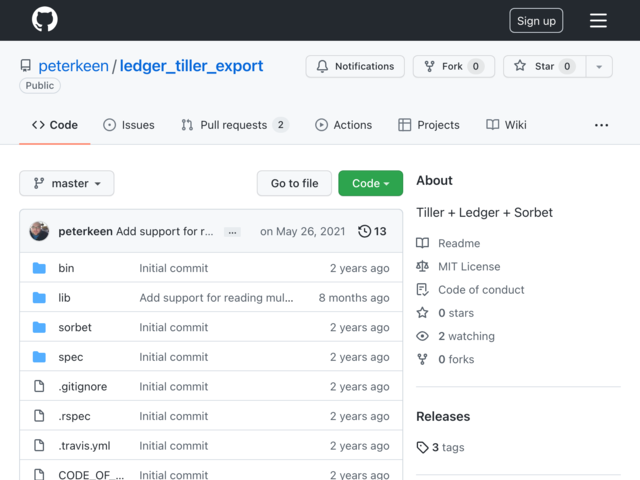Click the Readme book icon
Viewport: 640px width, 480px height.
click(x=422, y=243)
